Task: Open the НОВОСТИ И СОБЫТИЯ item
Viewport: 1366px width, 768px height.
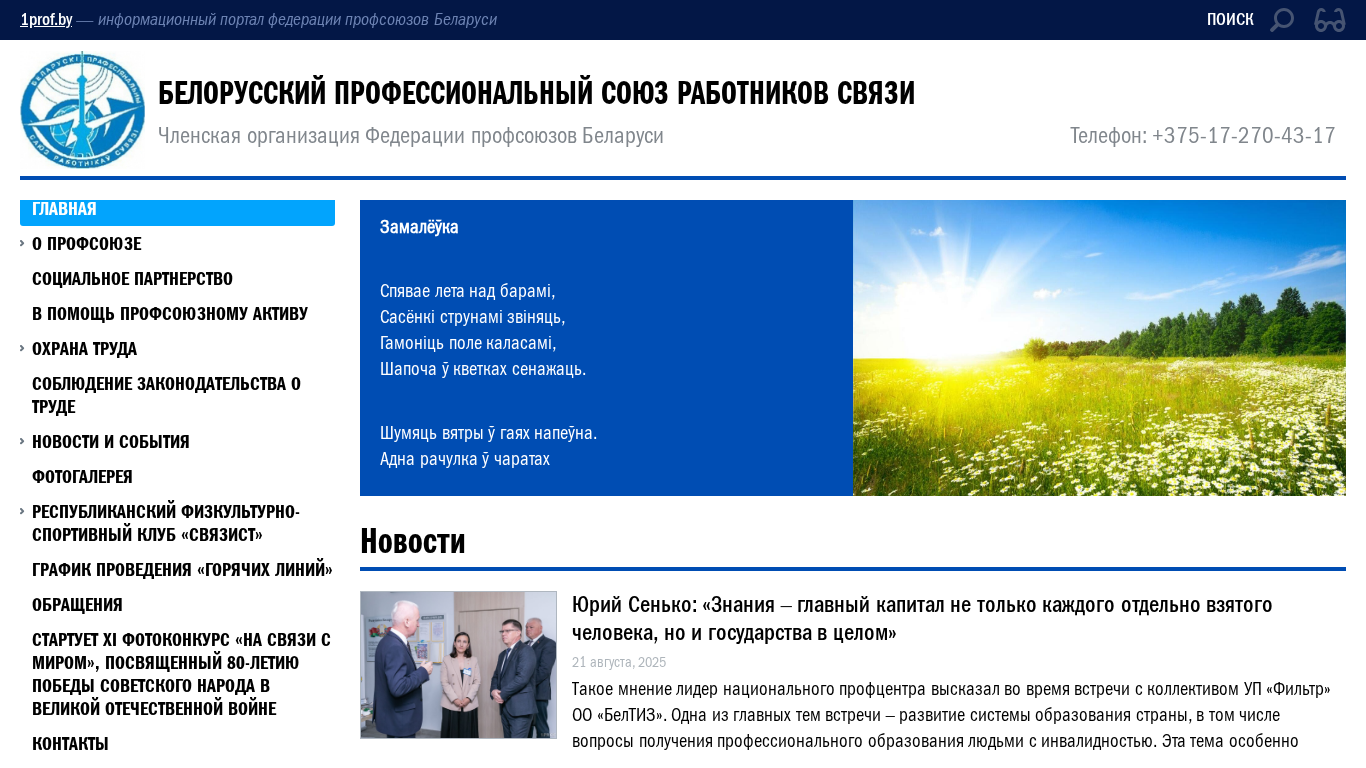Action: (111, 442)
